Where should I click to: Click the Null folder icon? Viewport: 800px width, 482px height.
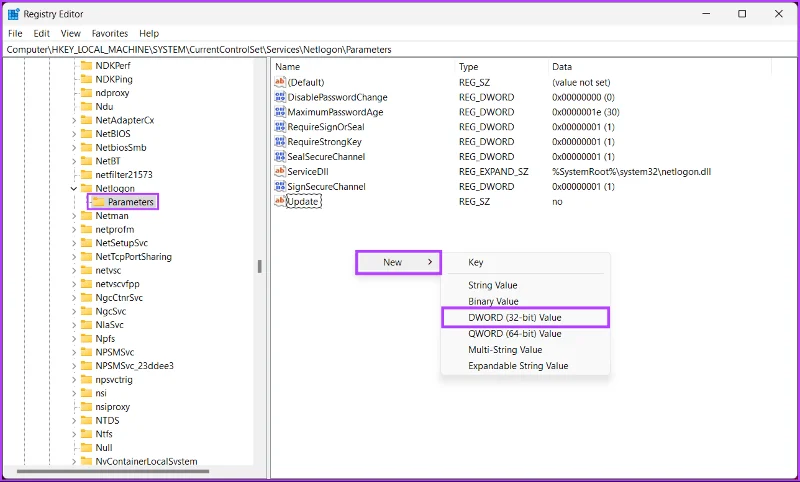[x=86, y=447]
